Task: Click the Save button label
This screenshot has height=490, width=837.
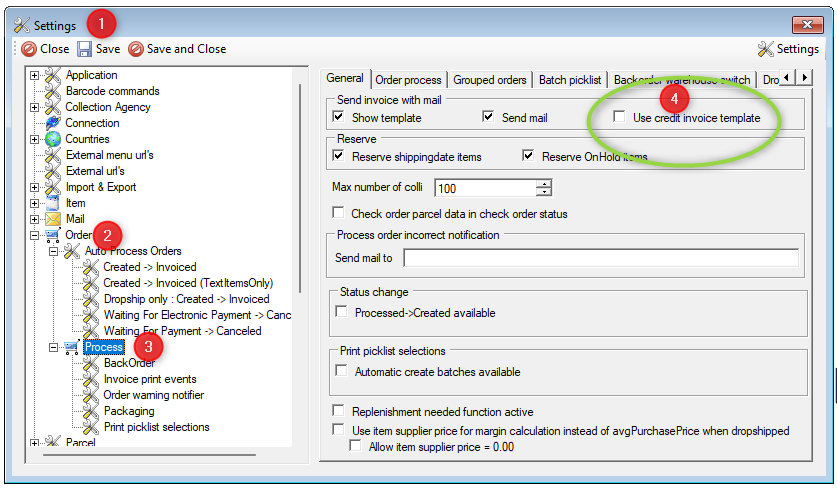Action: pos(108,49)
